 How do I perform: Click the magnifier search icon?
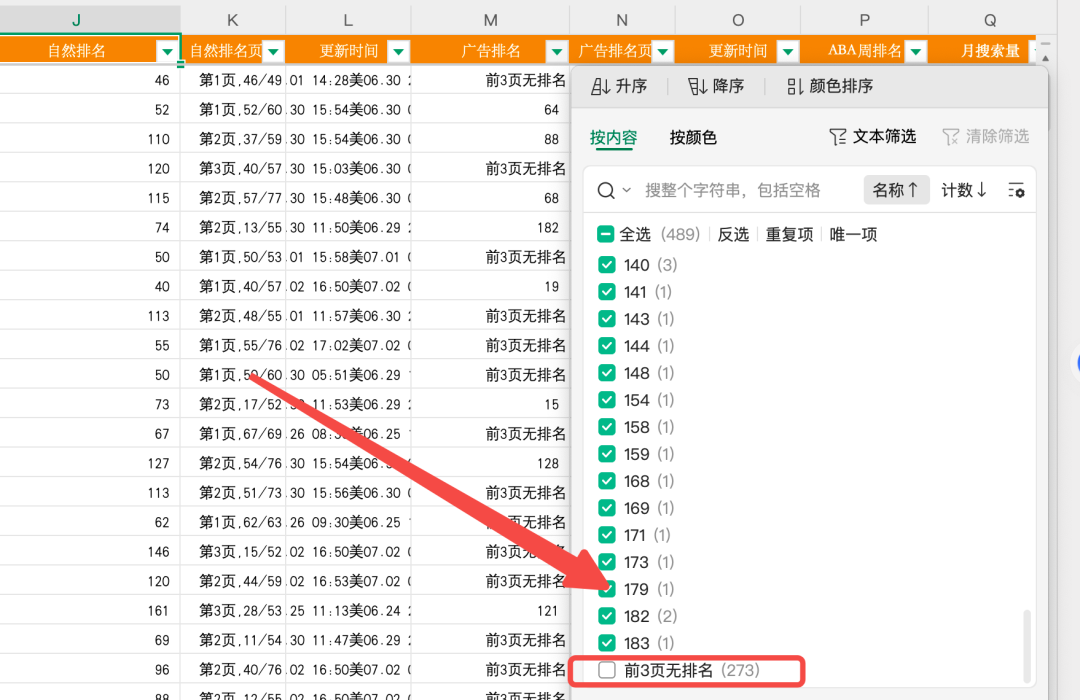[x=606, y=190]
